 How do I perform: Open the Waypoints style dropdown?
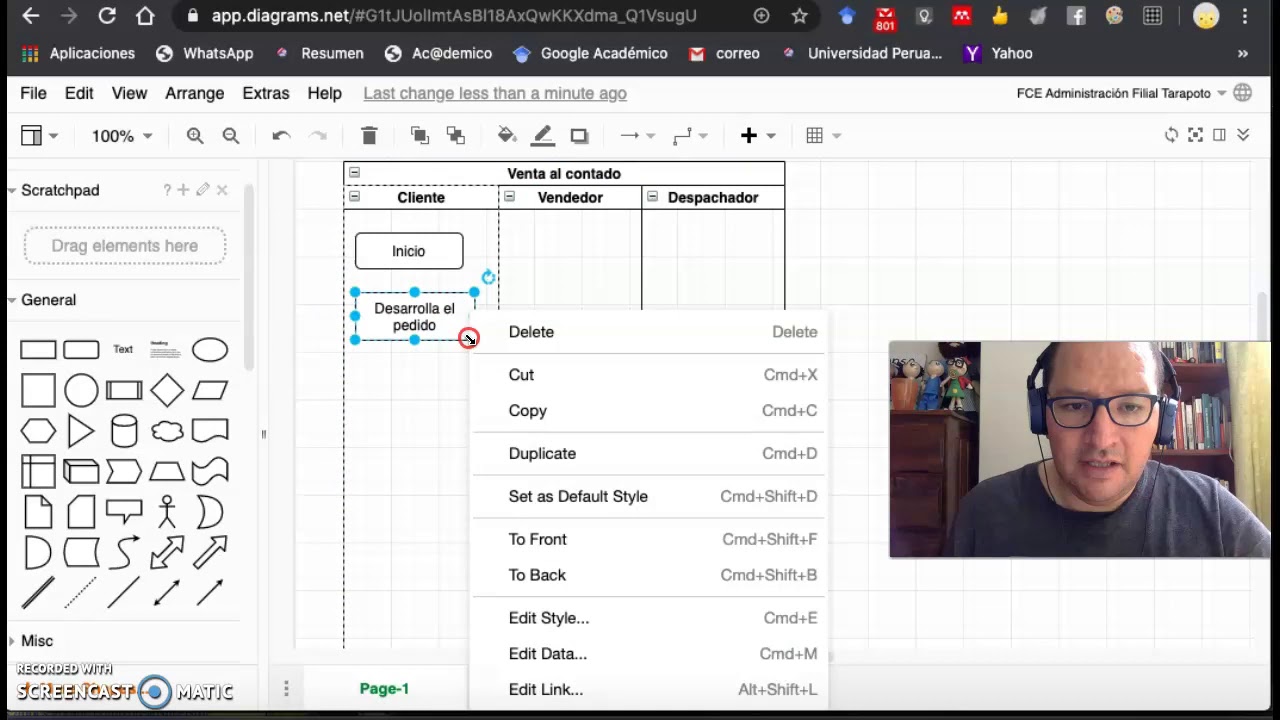coord(690,136)
